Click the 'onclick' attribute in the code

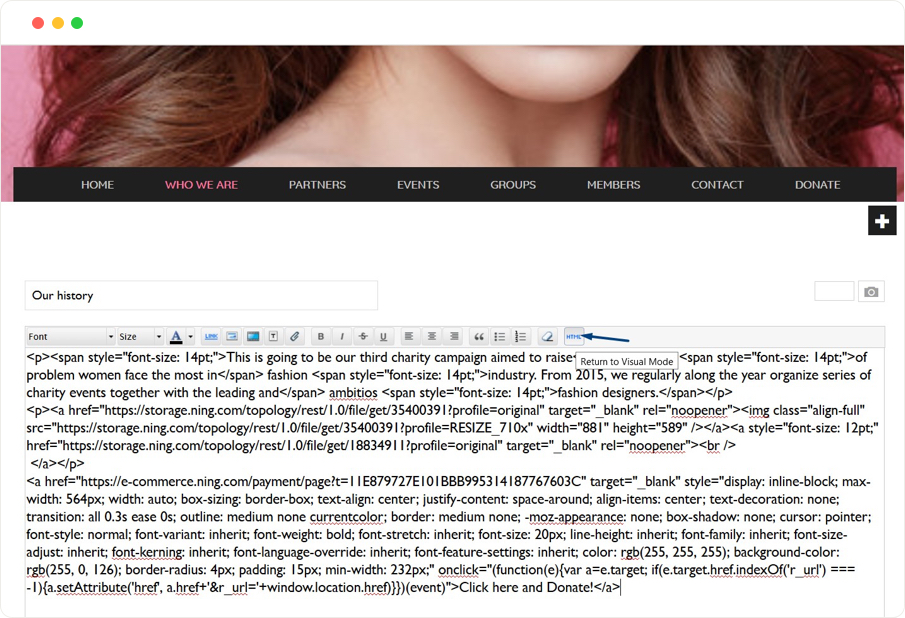459,570
